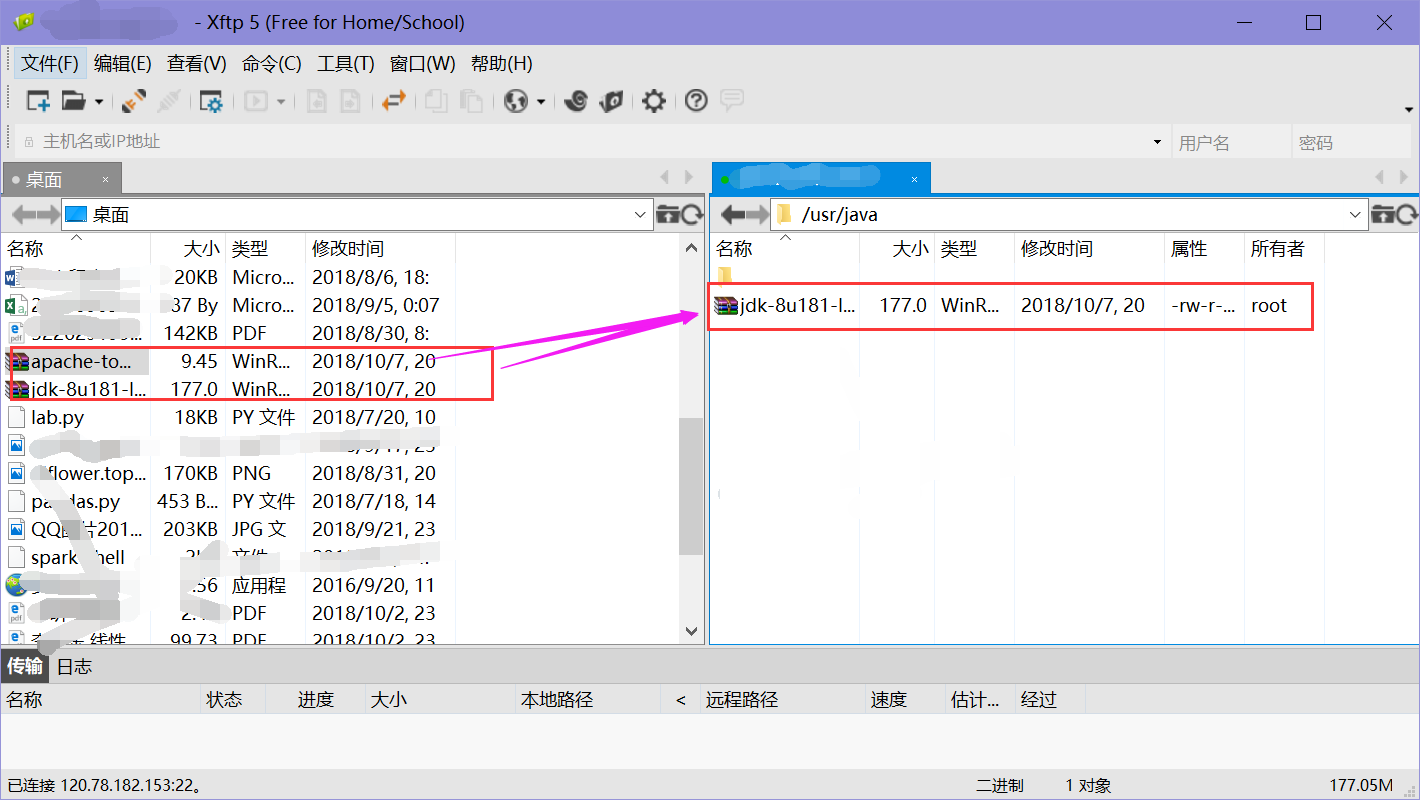Open the sessions folder icon

coord(74,101)
